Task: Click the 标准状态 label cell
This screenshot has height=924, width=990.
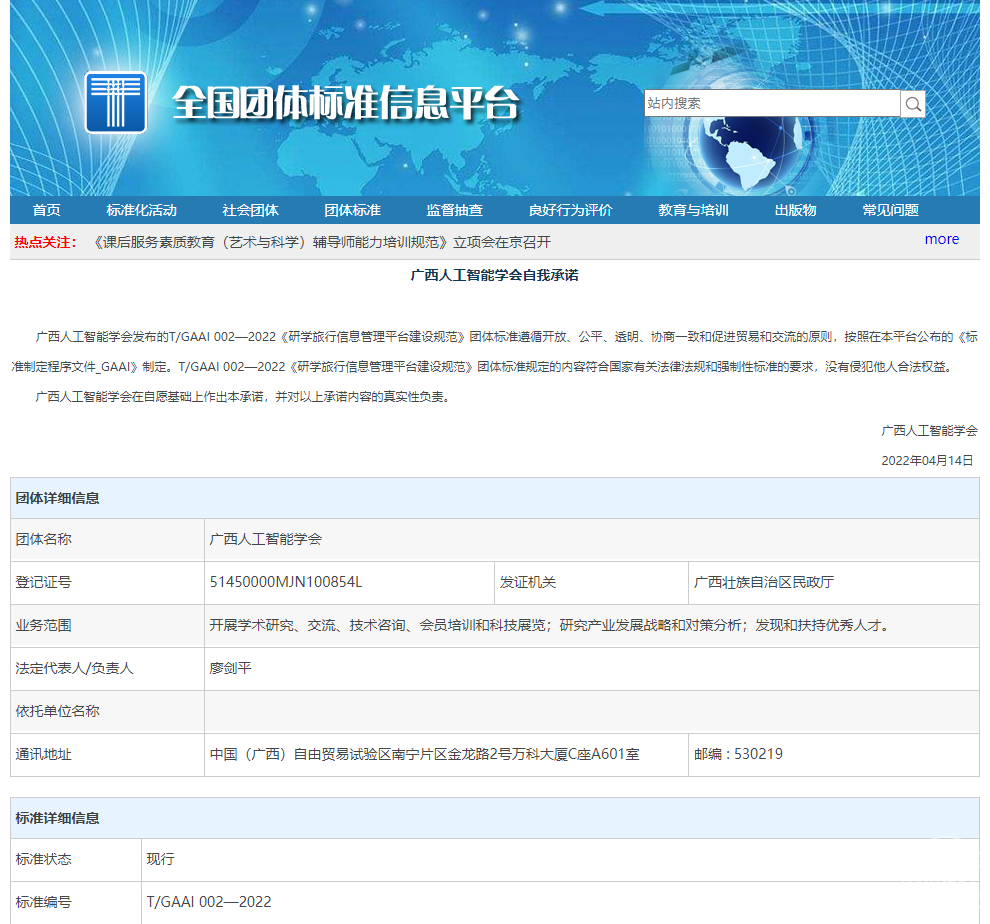Action: [x=76, y=860]
